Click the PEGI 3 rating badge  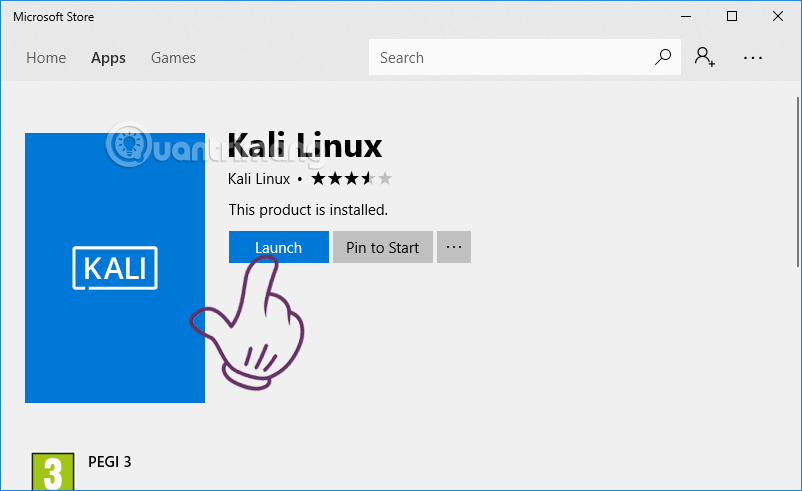[x=53, y=471]
